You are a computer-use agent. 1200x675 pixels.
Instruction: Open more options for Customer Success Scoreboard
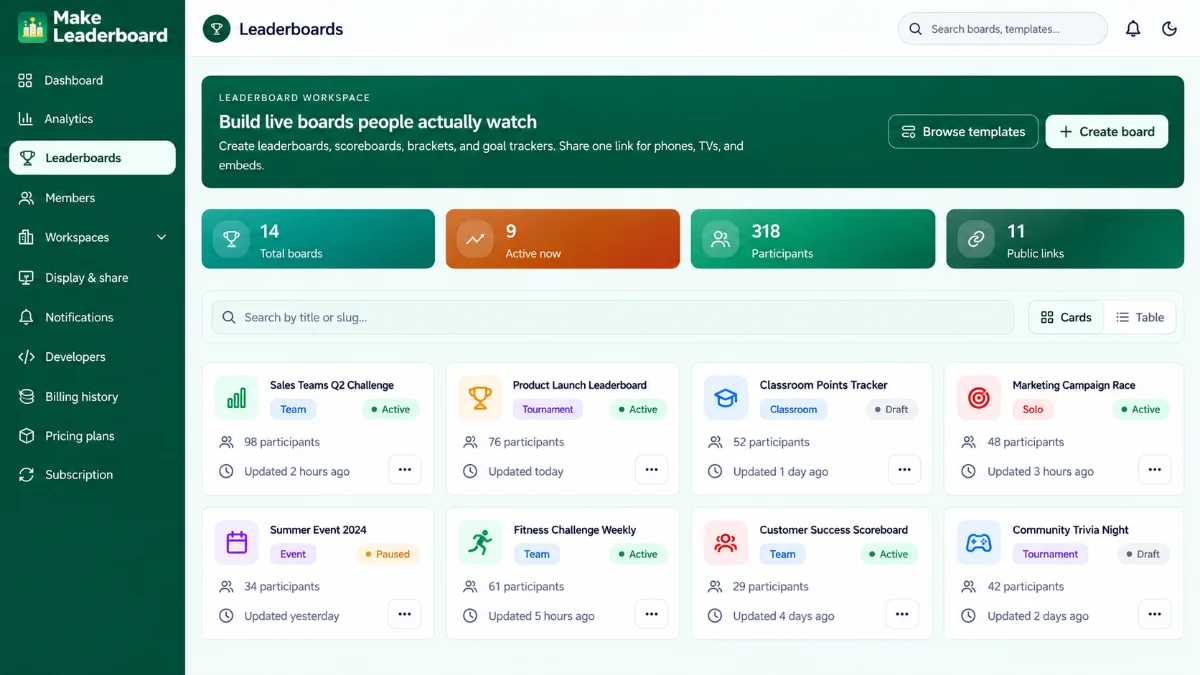(x=902, y=614)
